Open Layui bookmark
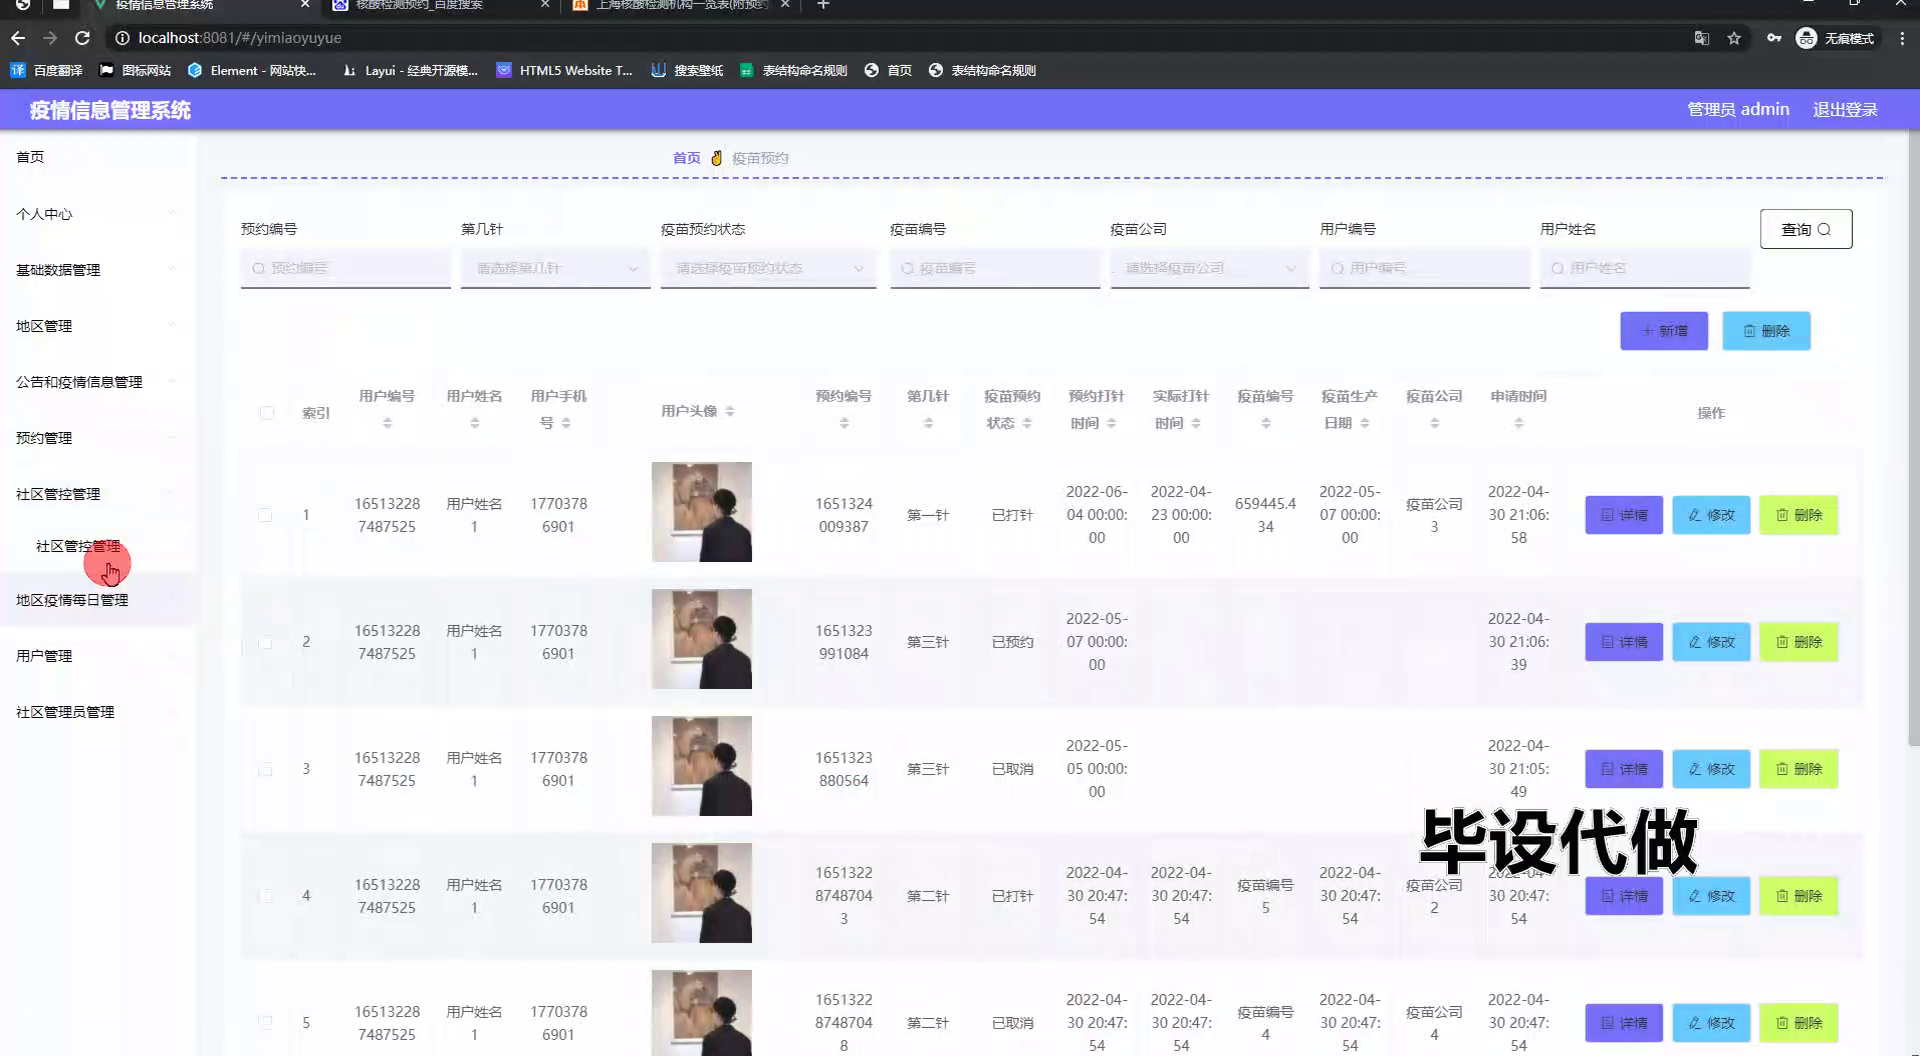The width and height of the screenshot is (1920, 1056). point(410,70)
